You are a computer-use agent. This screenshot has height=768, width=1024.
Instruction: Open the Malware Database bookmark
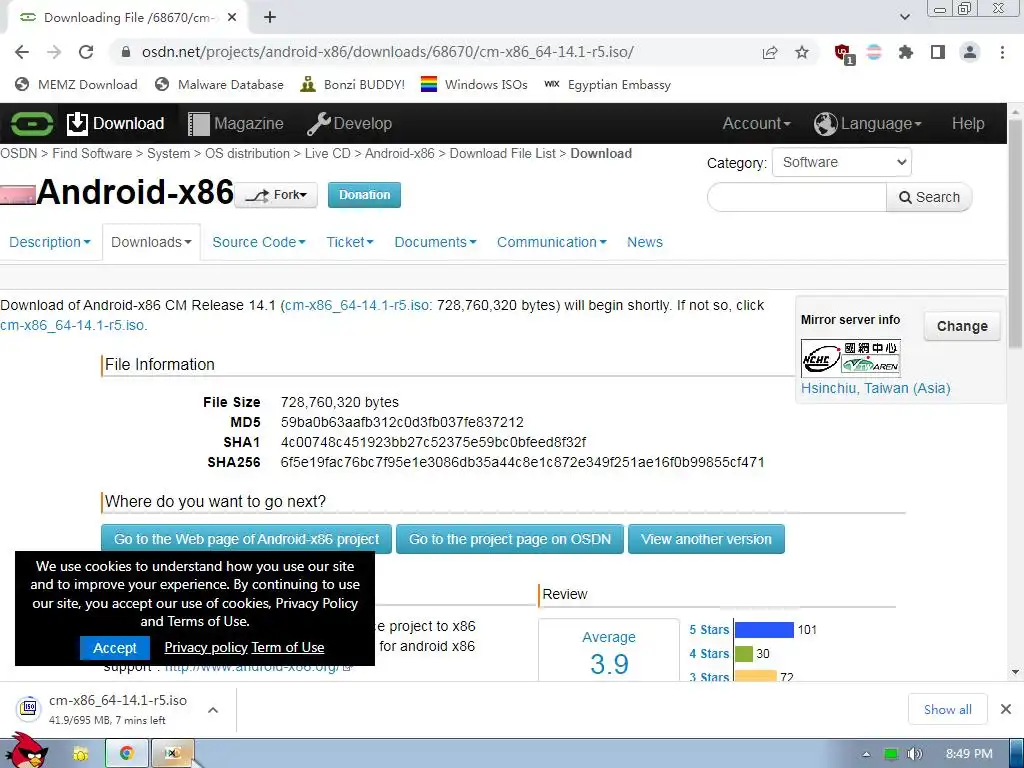click(x=219, y=84)
